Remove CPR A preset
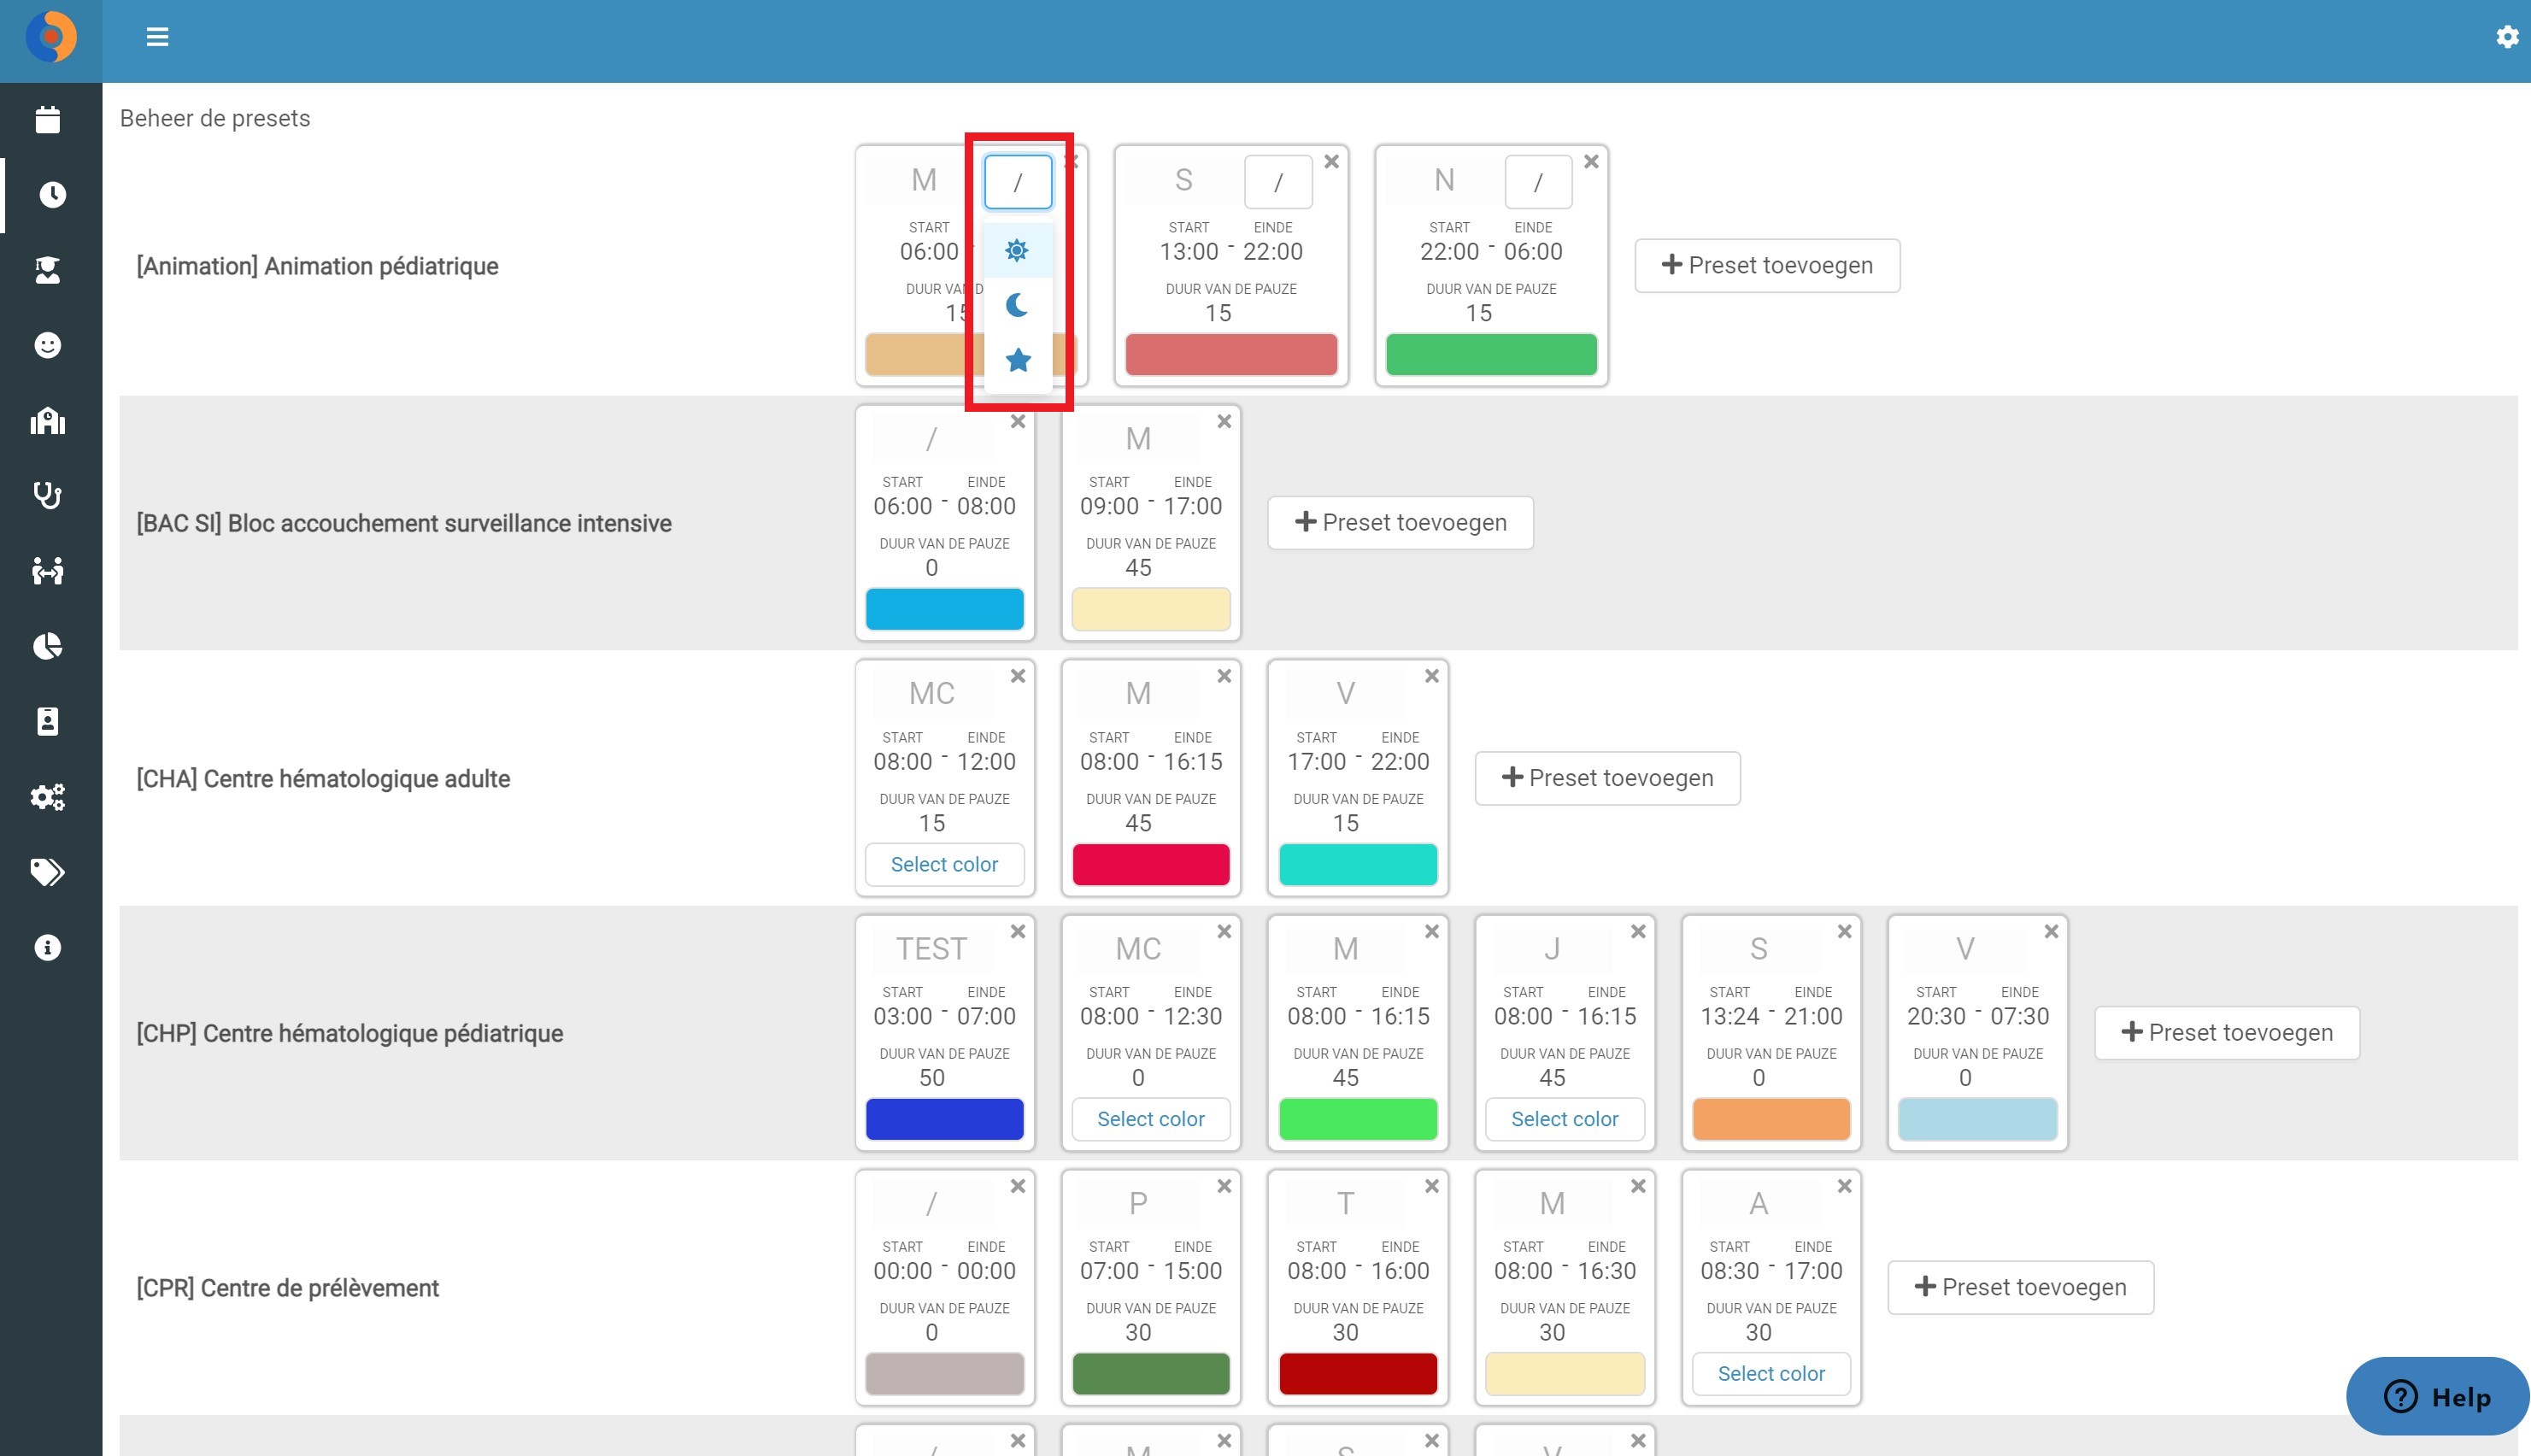The width and height of the screenshot is (2531, 1456). click(1845, 1186)
